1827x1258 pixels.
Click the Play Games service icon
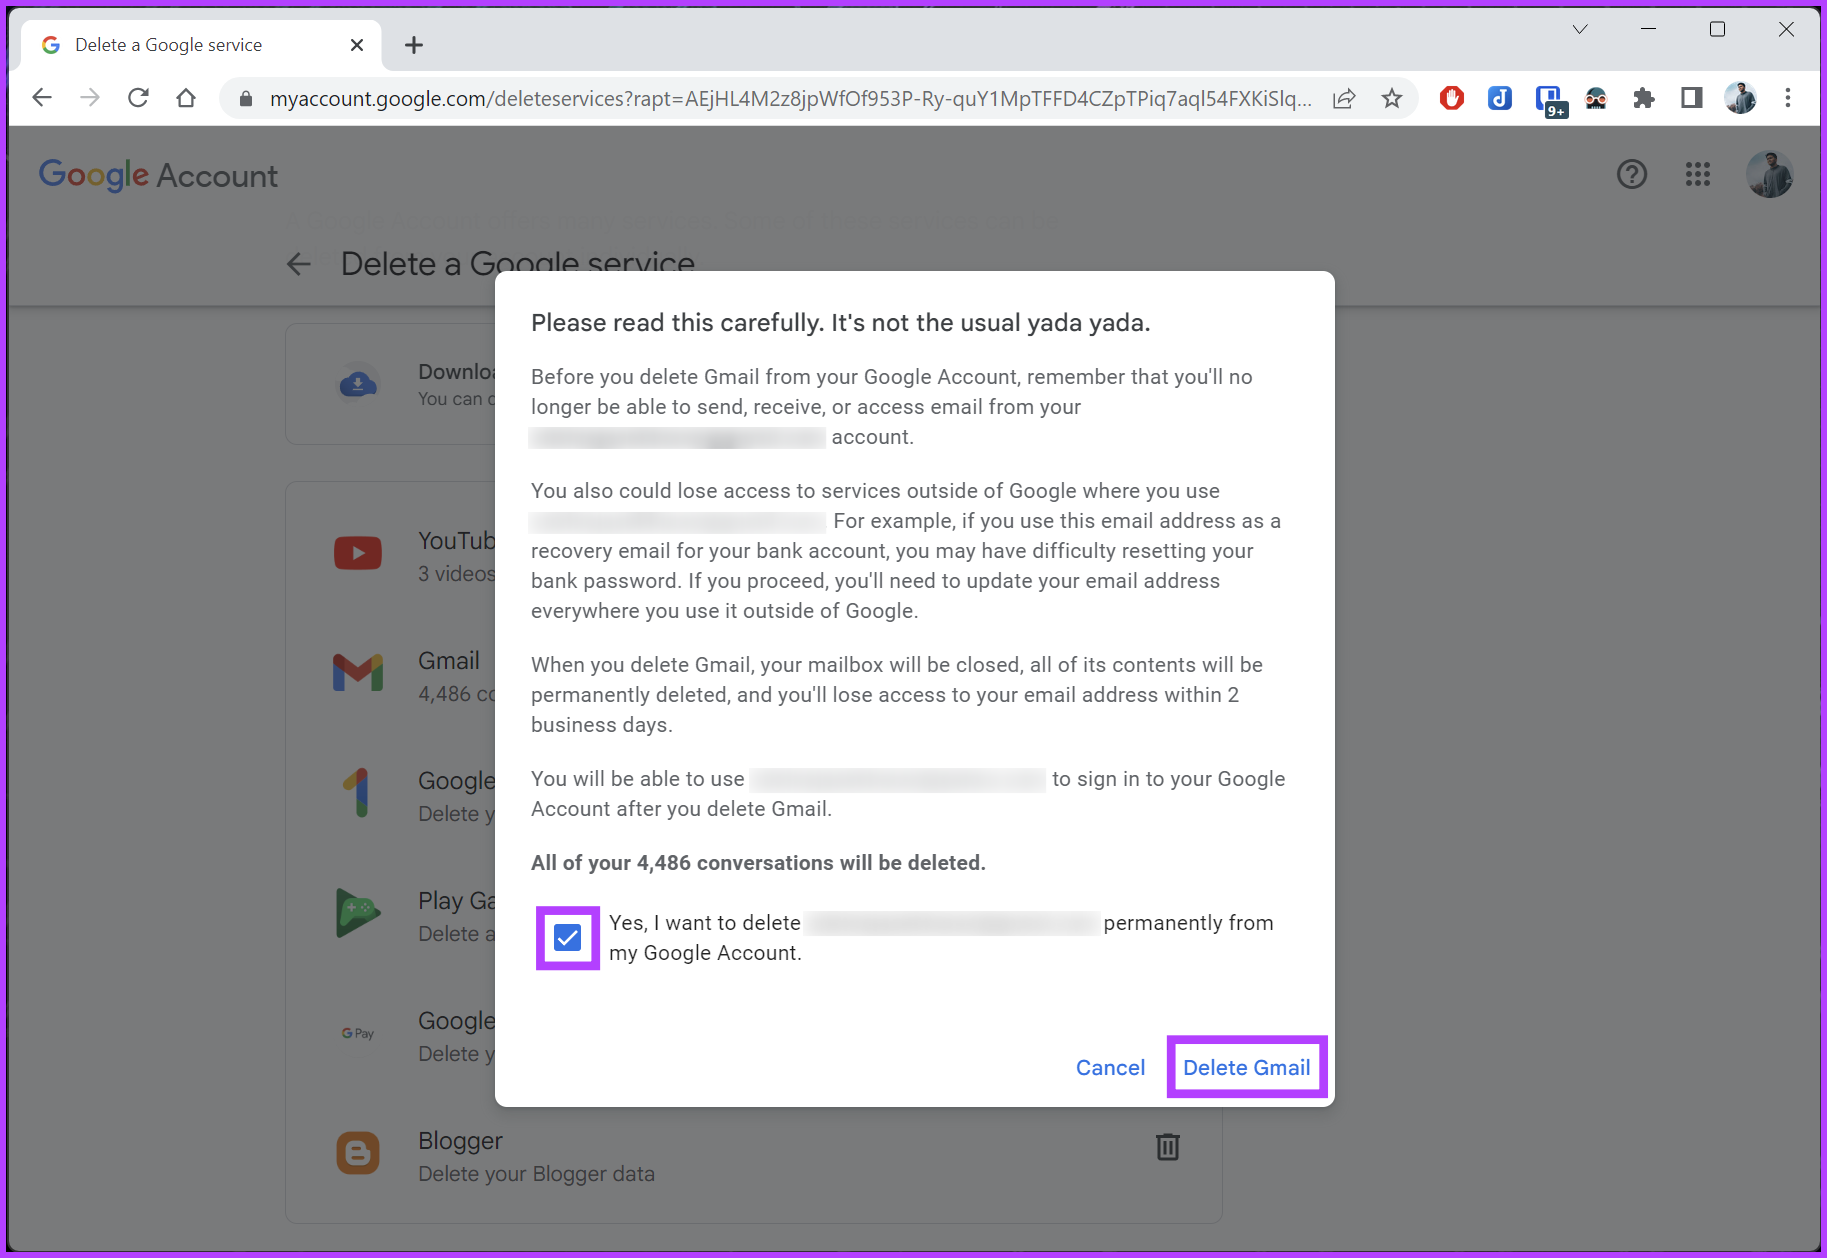pyautogui.click(x=358, y=913)
